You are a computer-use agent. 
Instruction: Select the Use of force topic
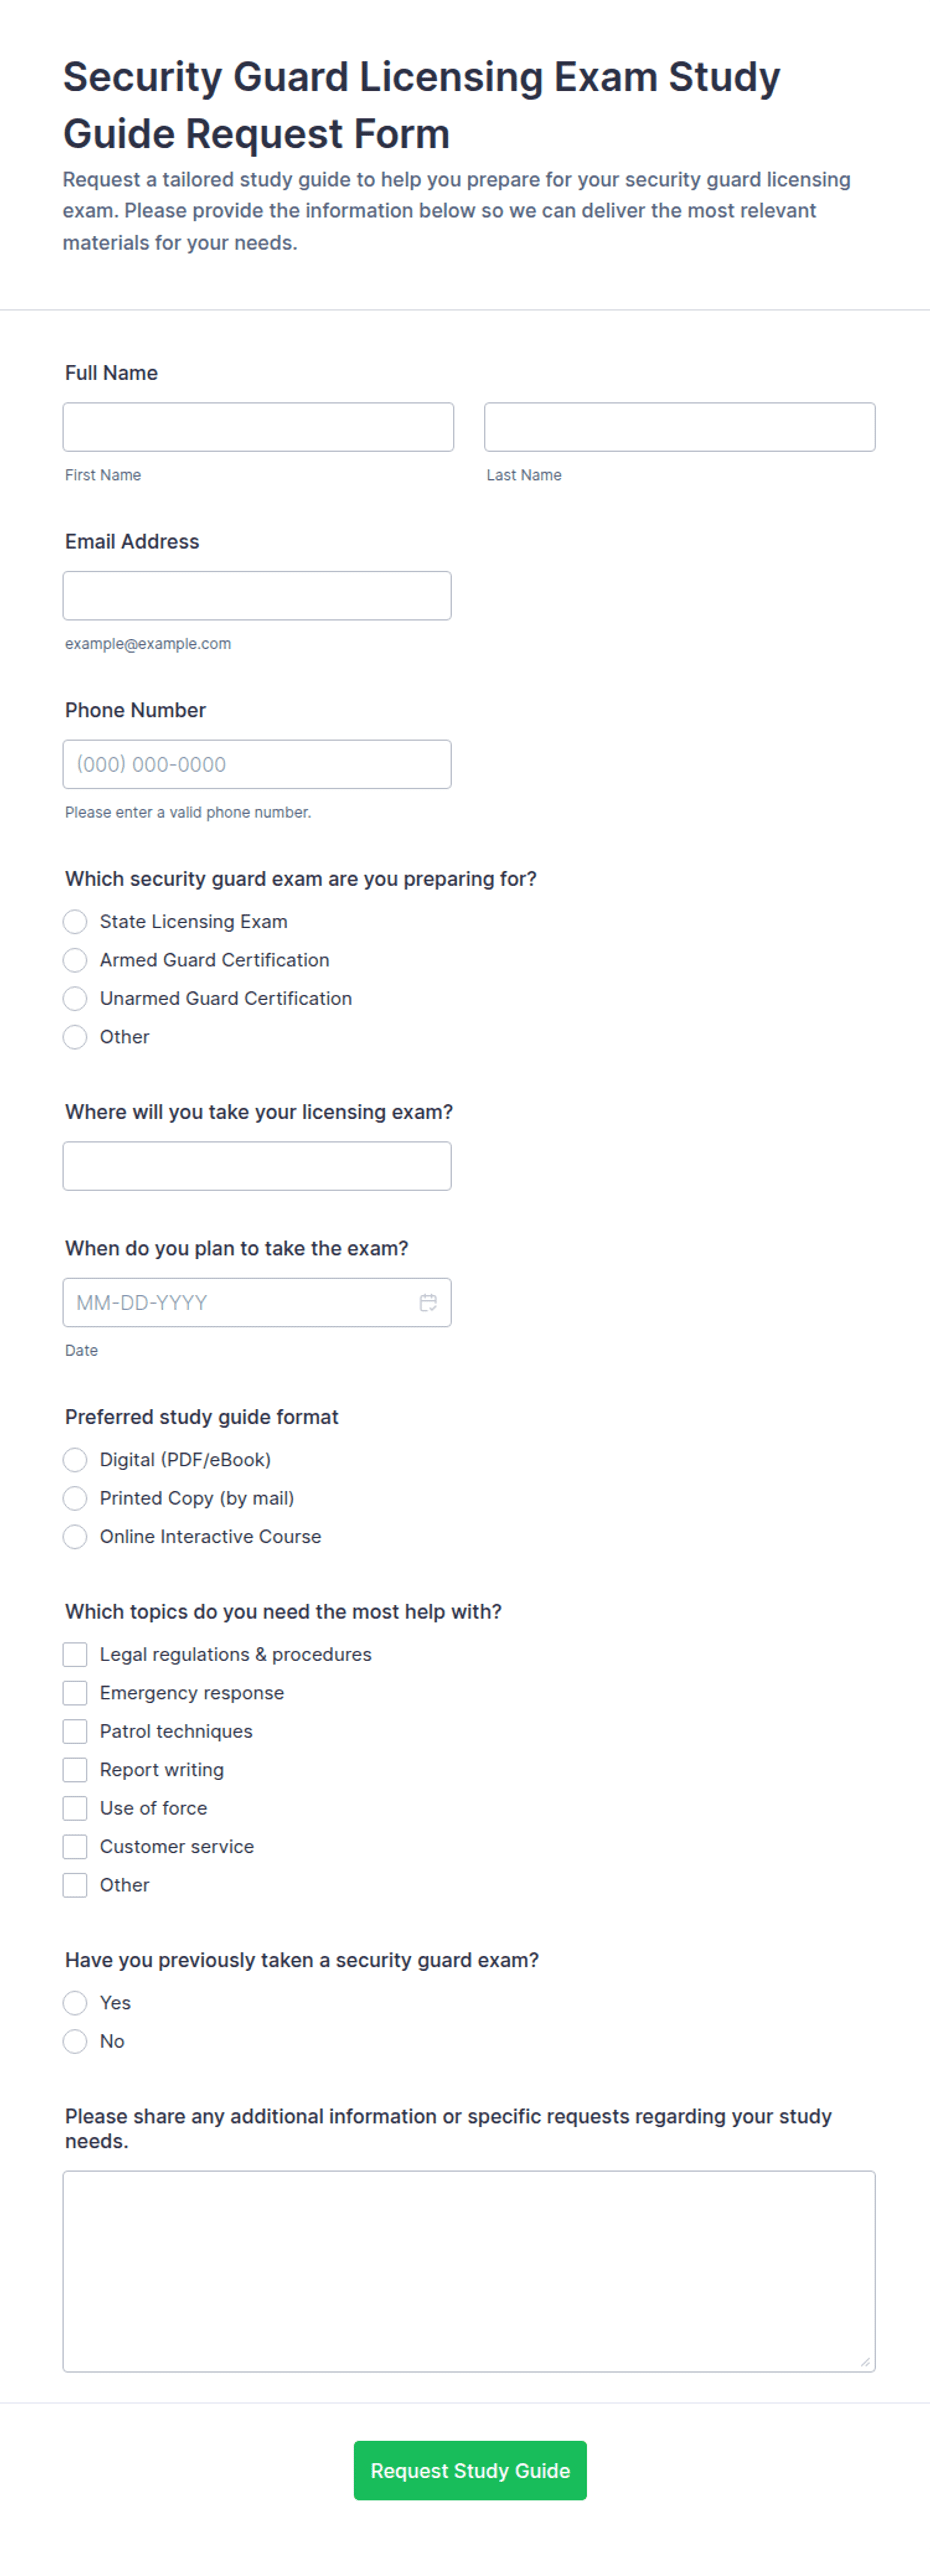click(x=75, y=1807)
